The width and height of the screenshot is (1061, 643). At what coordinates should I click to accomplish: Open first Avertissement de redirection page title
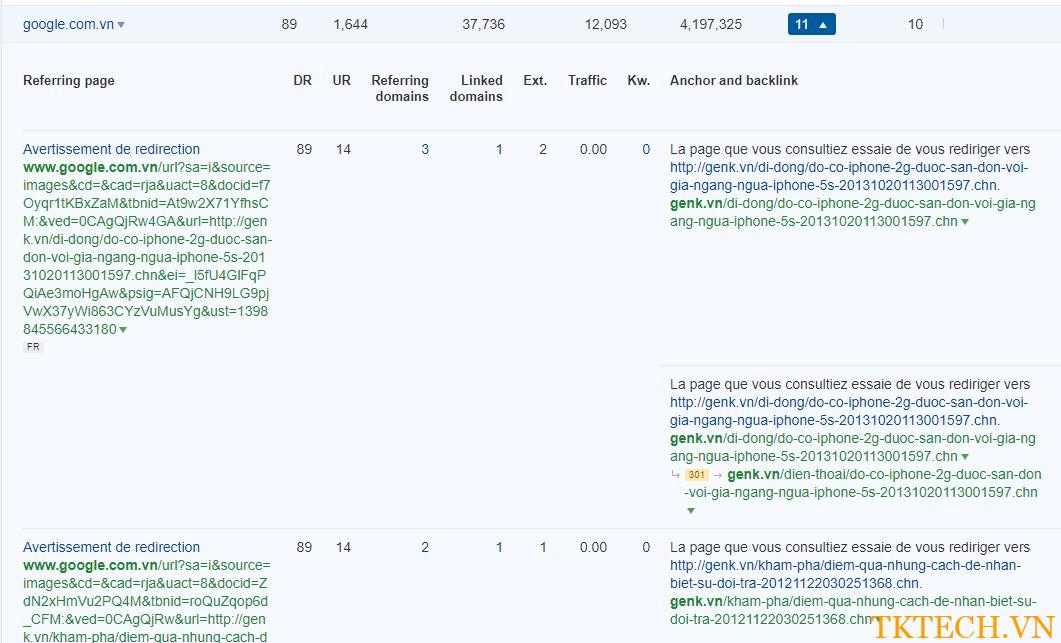[112, 149]
